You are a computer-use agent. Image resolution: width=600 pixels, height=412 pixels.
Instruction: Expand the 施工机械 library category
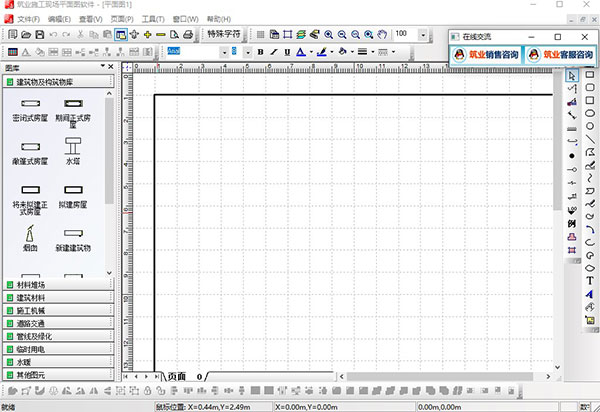tap(58, 311)
